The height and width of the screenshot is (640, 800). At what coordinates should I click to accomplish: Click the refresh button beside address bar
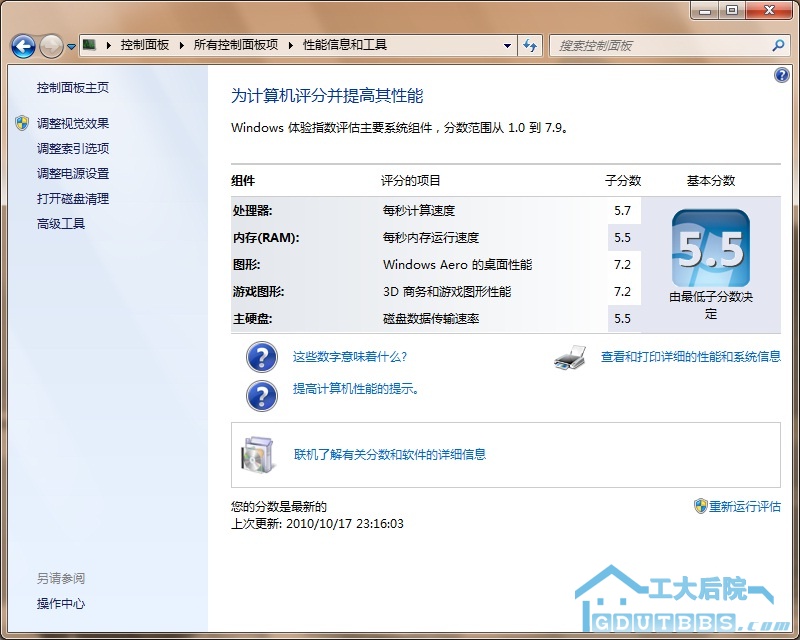coord(530,45)
